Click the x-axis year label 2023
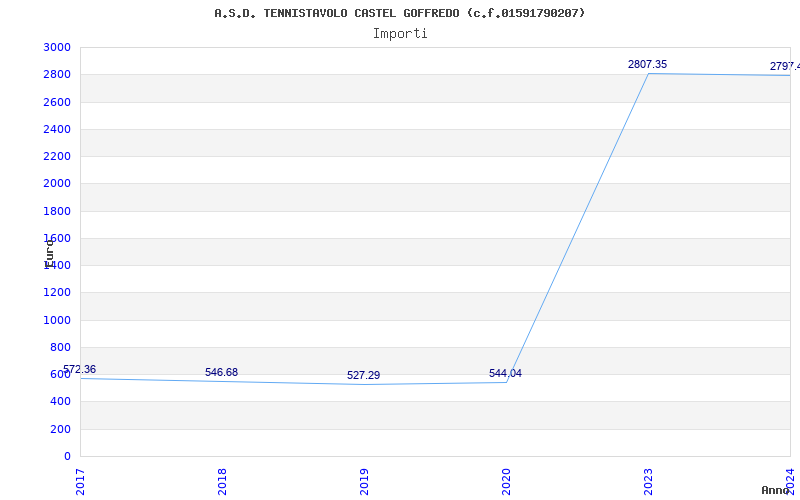 point(648,482)
